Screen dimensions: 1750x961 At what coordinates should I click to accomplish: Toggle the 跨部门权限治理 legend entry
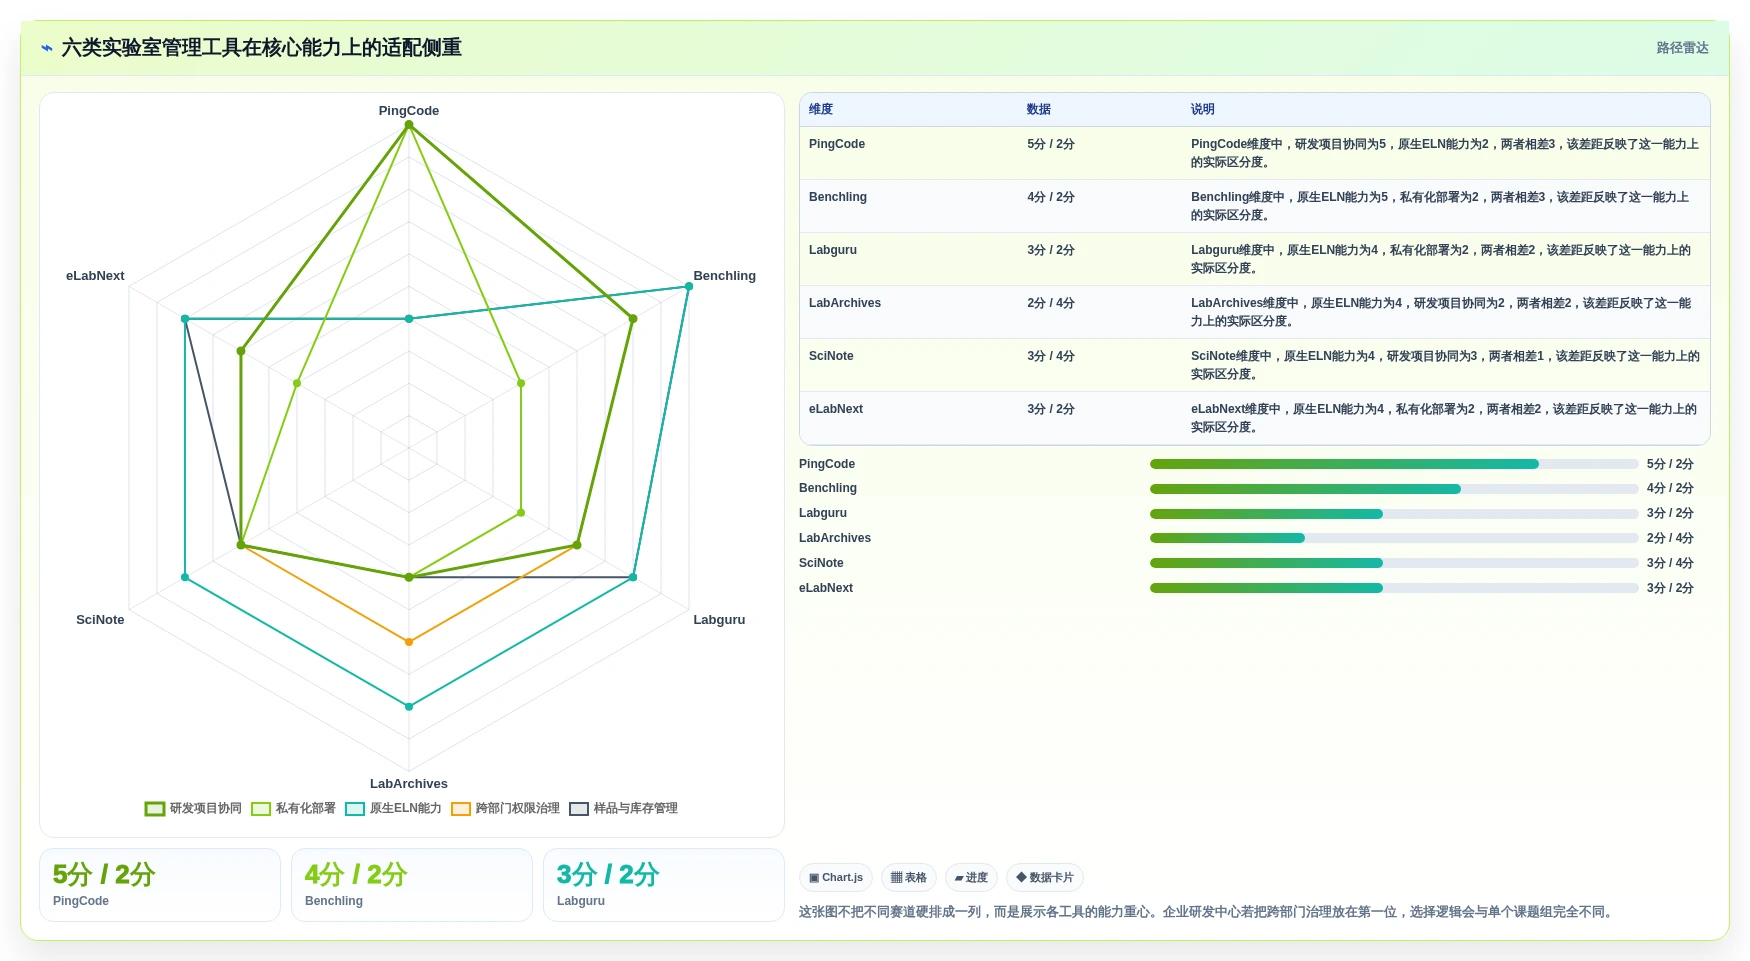pyautogui.click(x=506, y=808)
